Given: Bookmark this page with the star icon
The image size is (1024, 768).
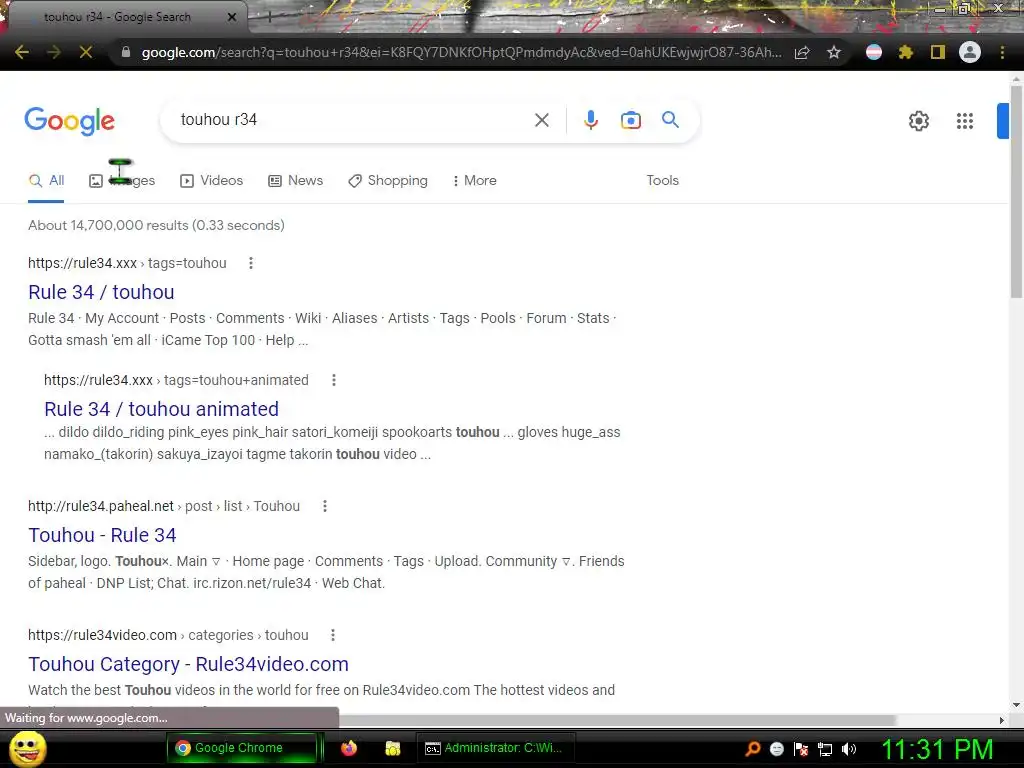Looking at the screenshot, I should [833, 52].
